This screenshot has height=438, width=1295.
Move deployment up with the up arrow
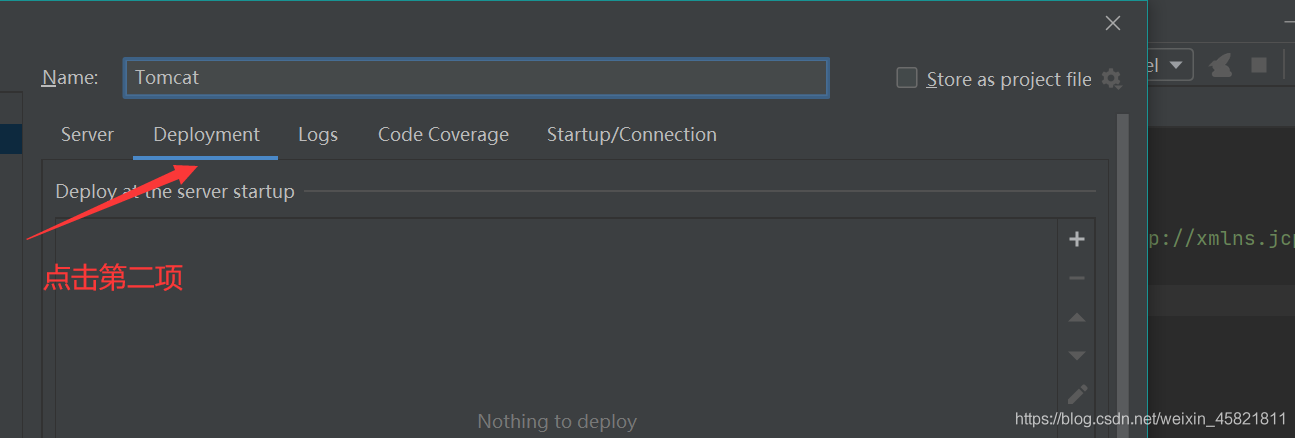1077,318
